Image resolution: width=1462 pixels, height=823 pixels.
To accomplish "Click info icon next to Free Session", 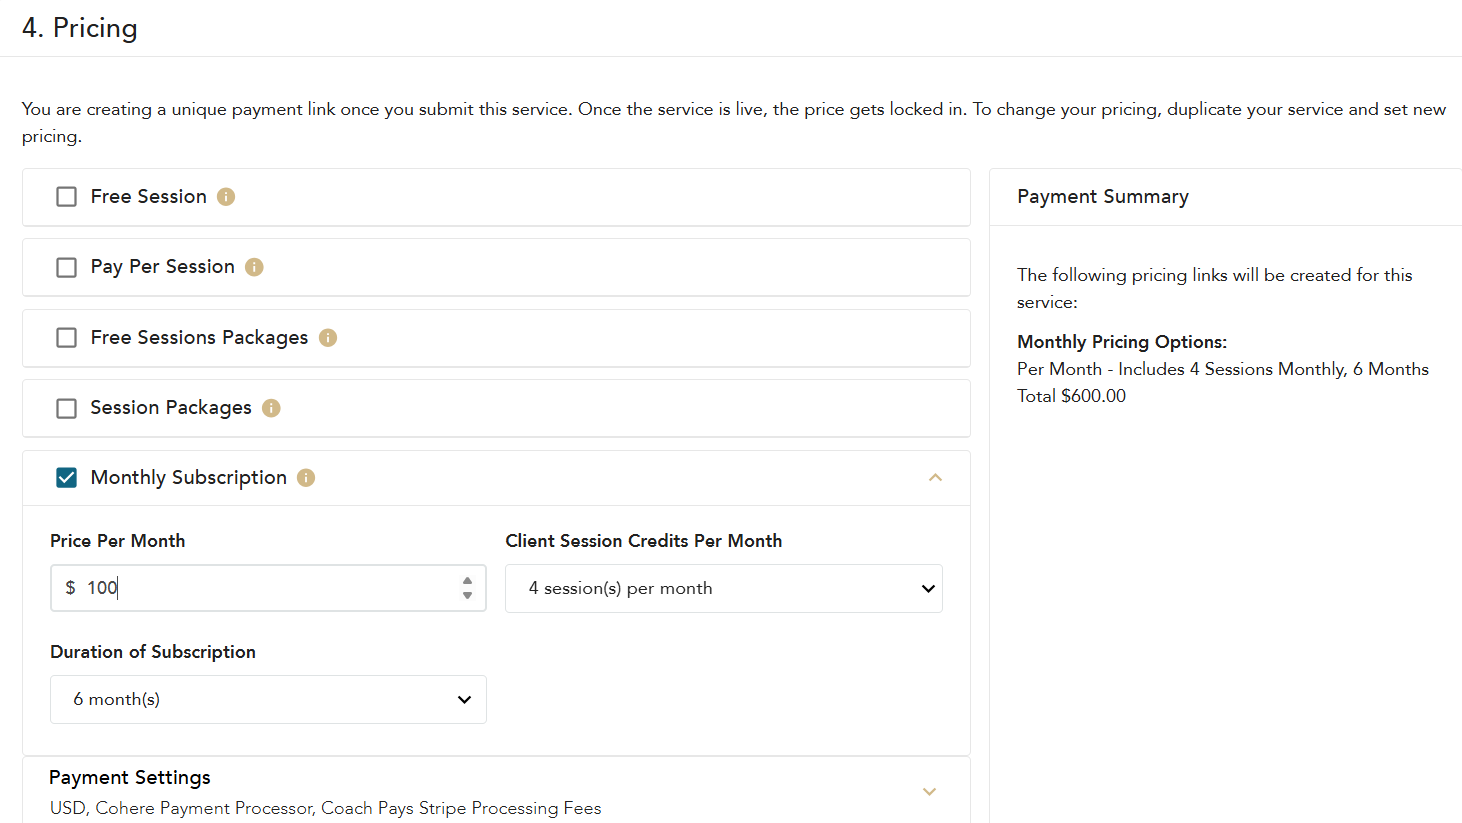I will pos(226,197).
